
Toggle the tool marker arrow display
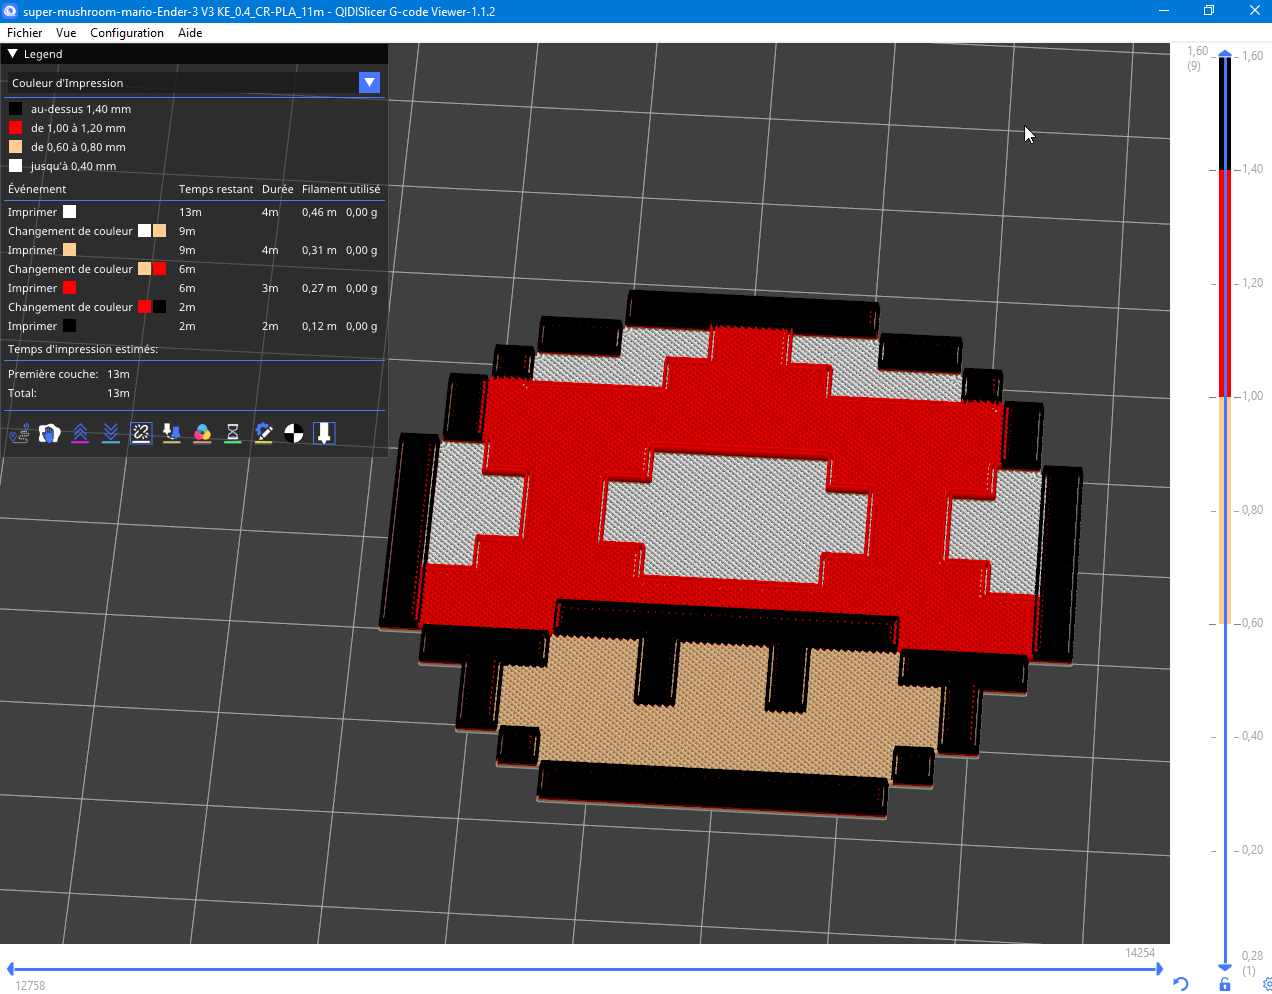click(324, 433)
